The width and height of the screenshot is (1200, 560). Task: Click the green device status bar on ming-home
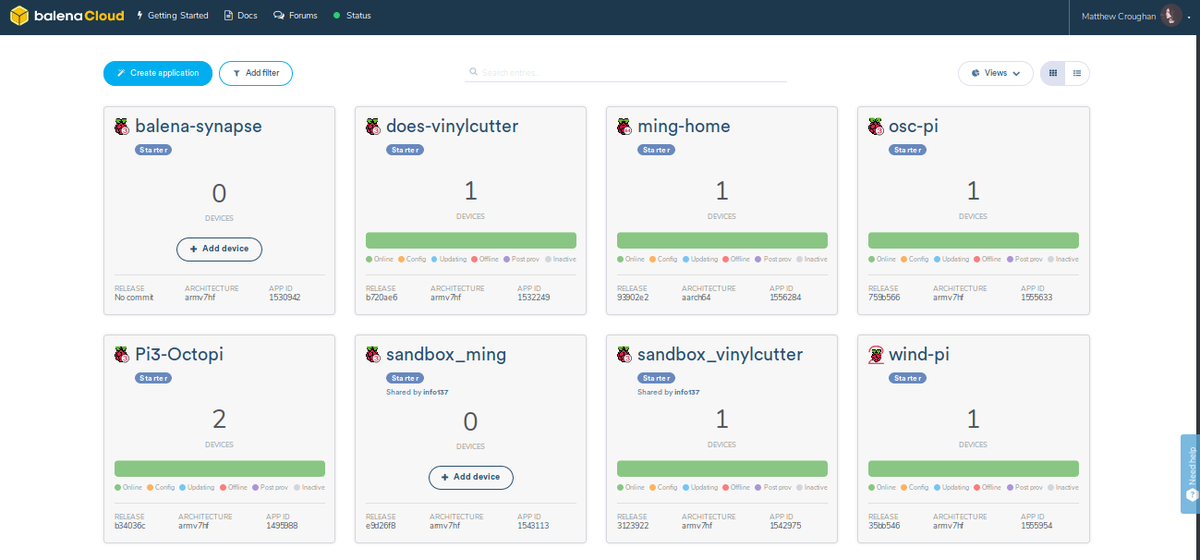(722, 240)
